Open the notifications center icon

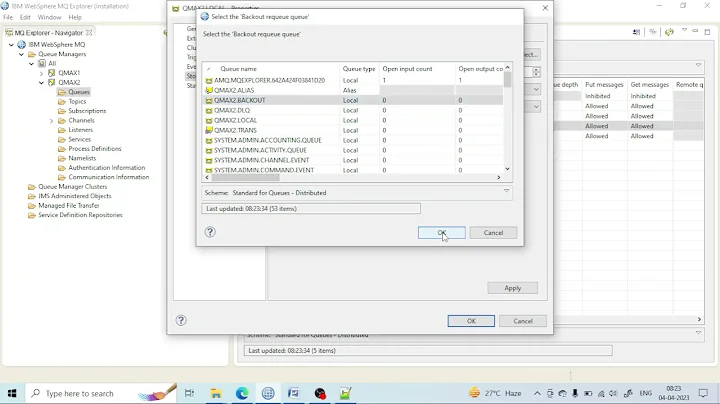click(703, 393)
